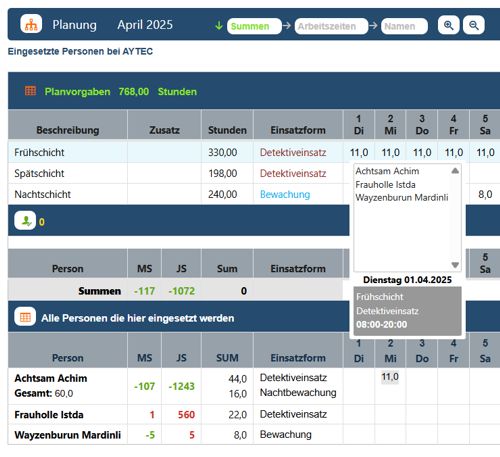Click the organization chart icon beside Planung

click(x=31, y=24)
